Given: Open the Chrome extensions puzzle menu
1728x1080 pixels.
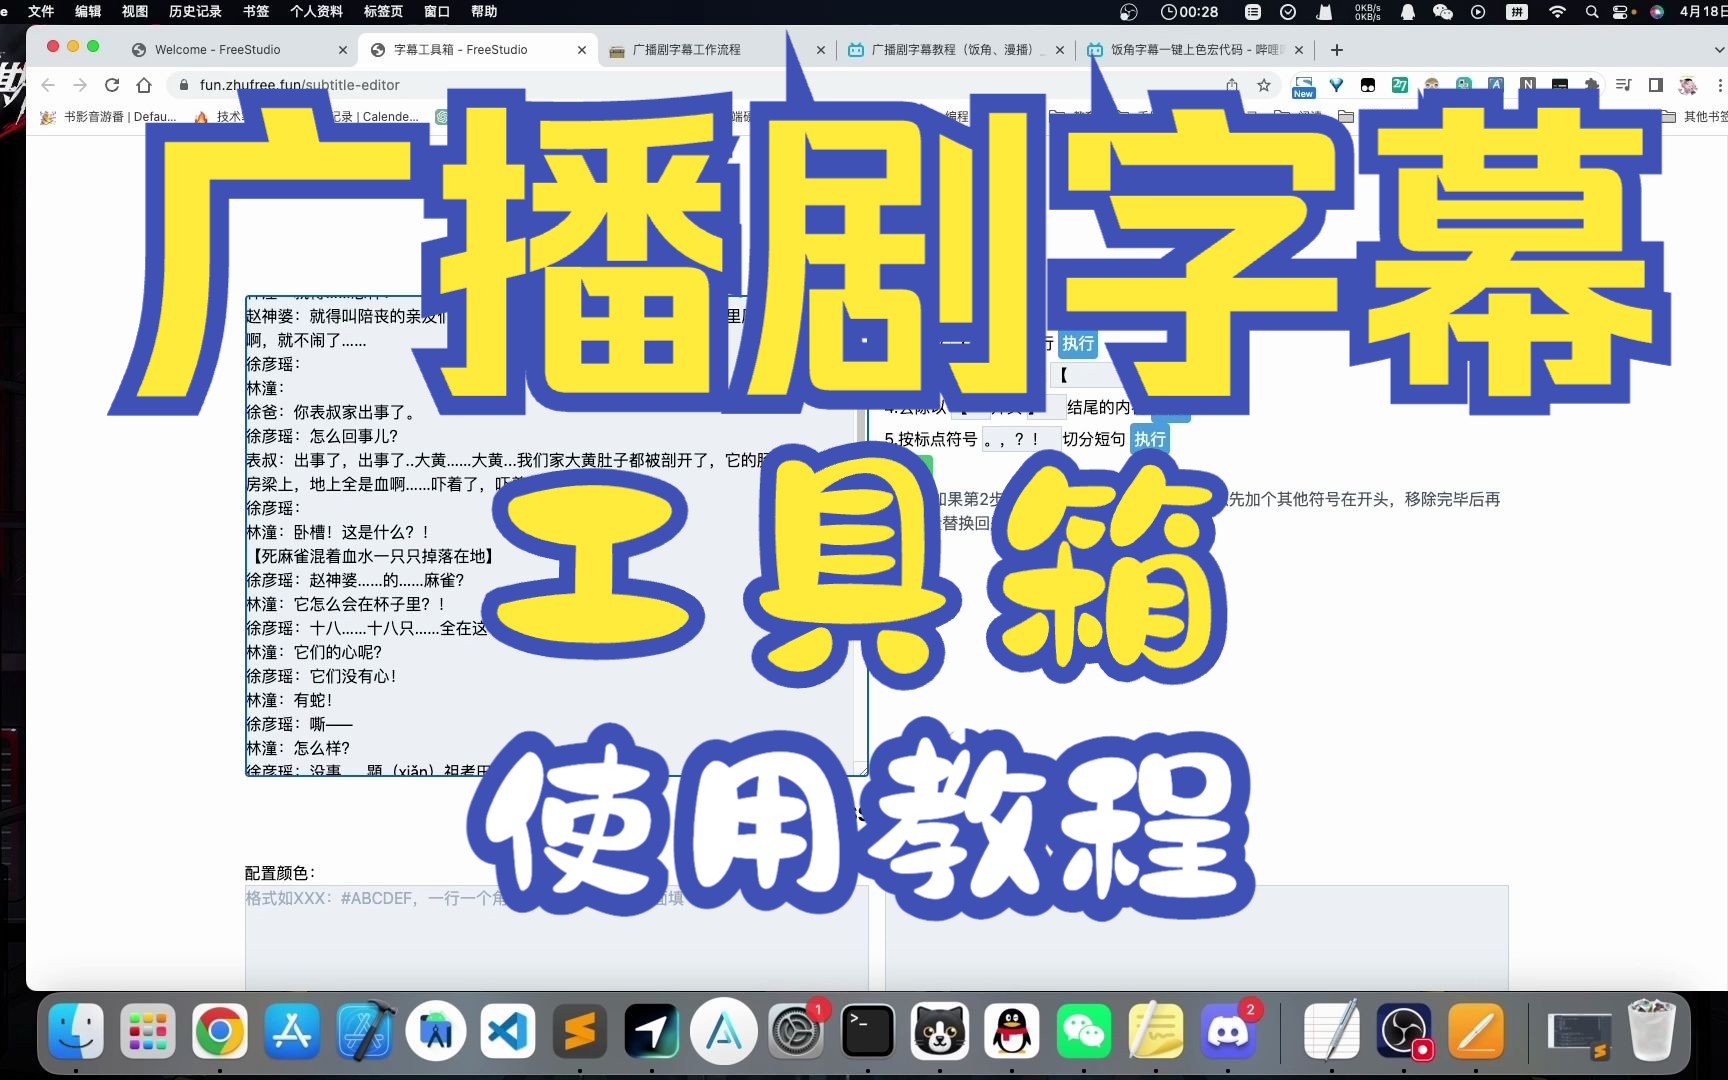Looking at the screenshot, I should tap(1592, 85).
